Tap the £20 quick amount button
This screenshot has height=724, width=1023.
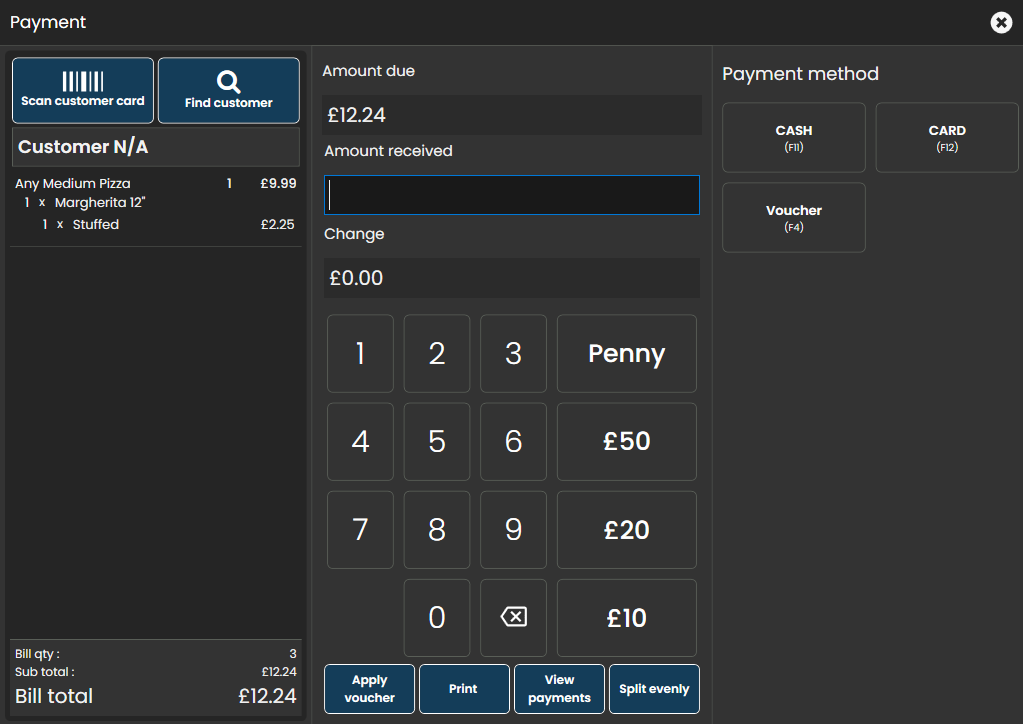(x=627, y=529)
